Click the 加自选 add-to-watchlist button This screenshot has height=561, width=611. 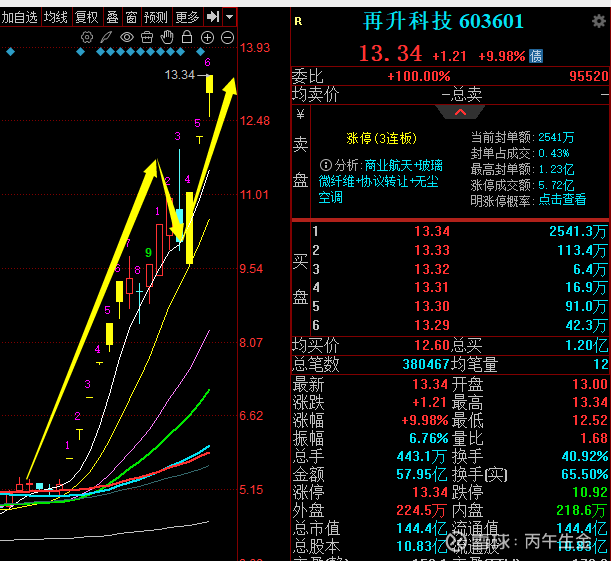point(20,17)
